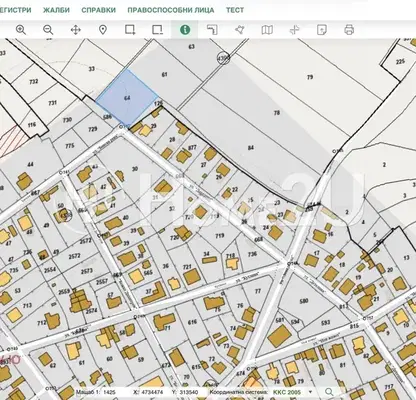The height and width of the screenshot is (400, 416).
Task: Open the ТЕСТ menu item
Action: click(235, 10)
